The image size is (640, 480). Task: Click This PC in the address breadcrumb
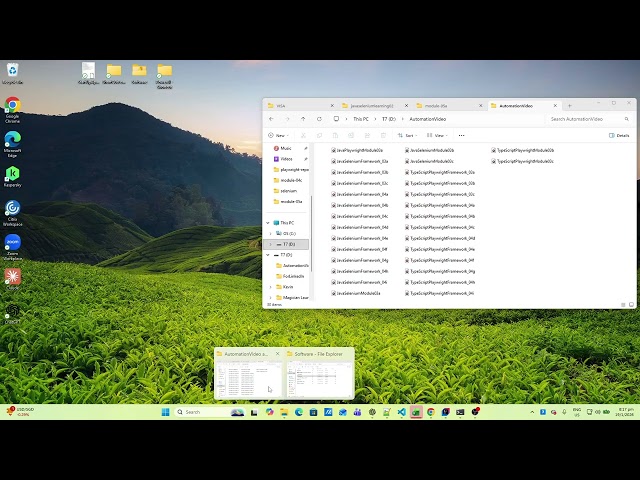pos(361,119)
